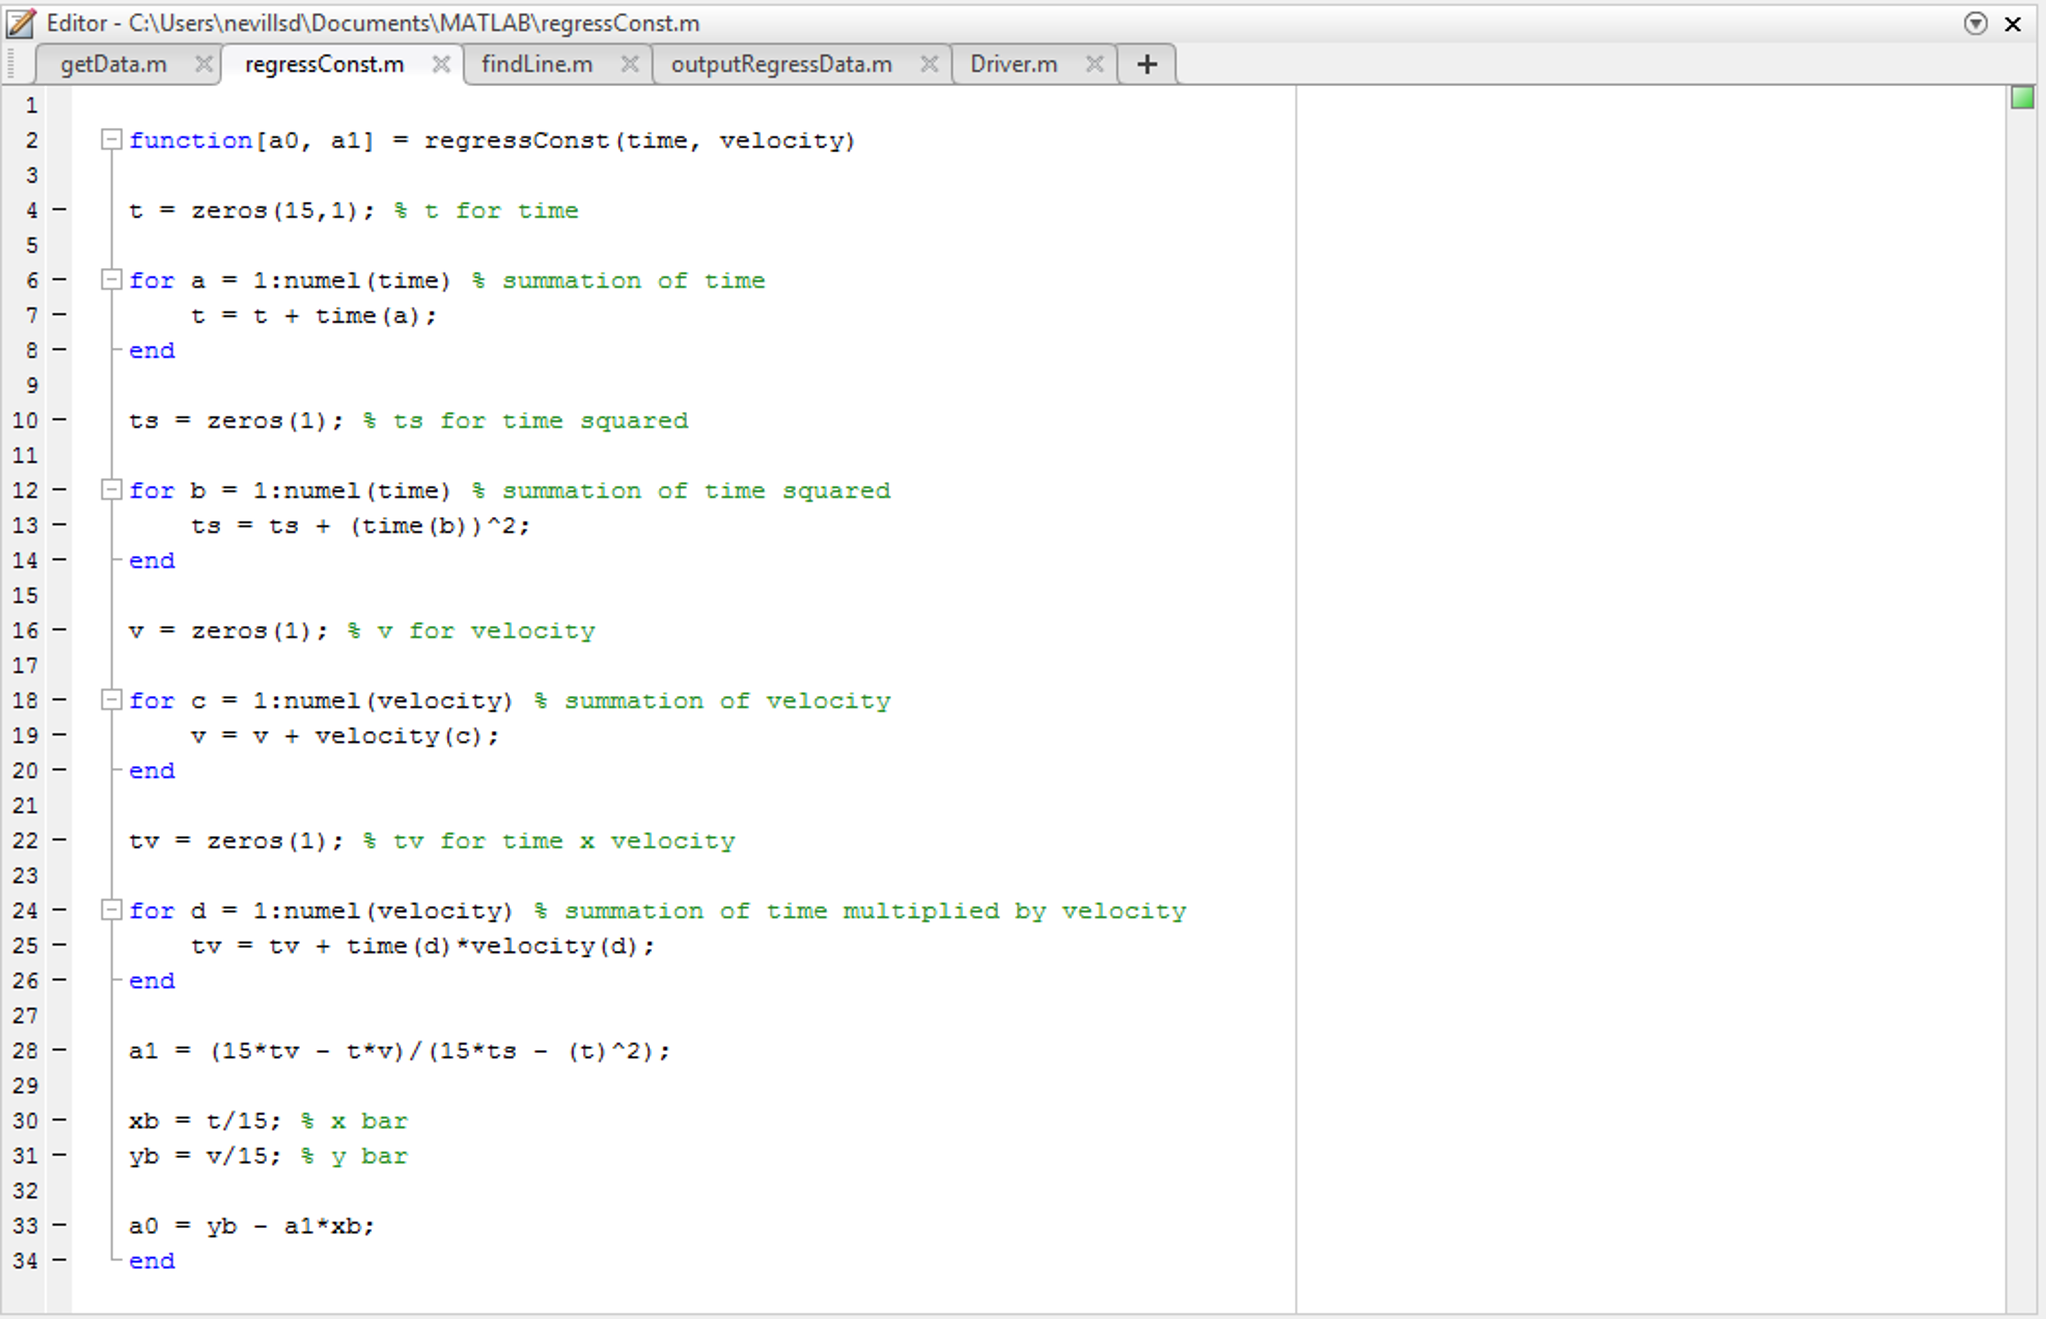Open the editor actions dropdown arrow

click(x=1978, y=23)
